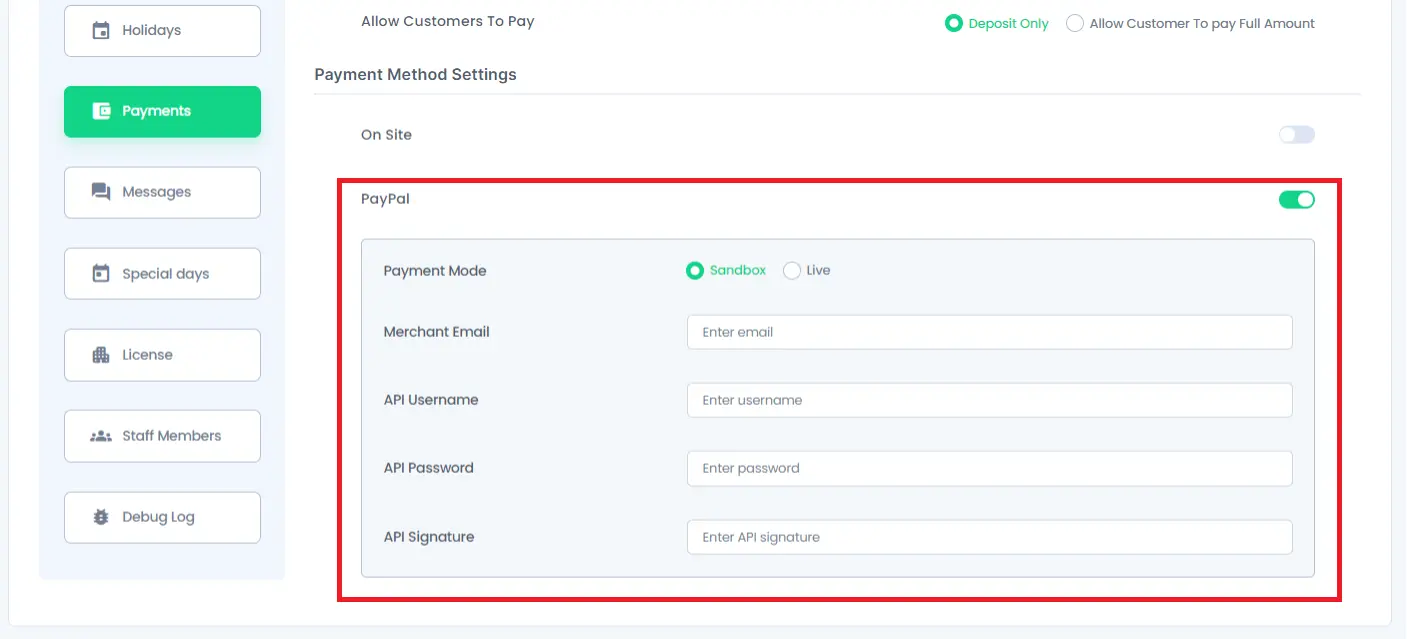Click the PayPal label text
This screenshot has height=639, width=1407.
[385, 199]
